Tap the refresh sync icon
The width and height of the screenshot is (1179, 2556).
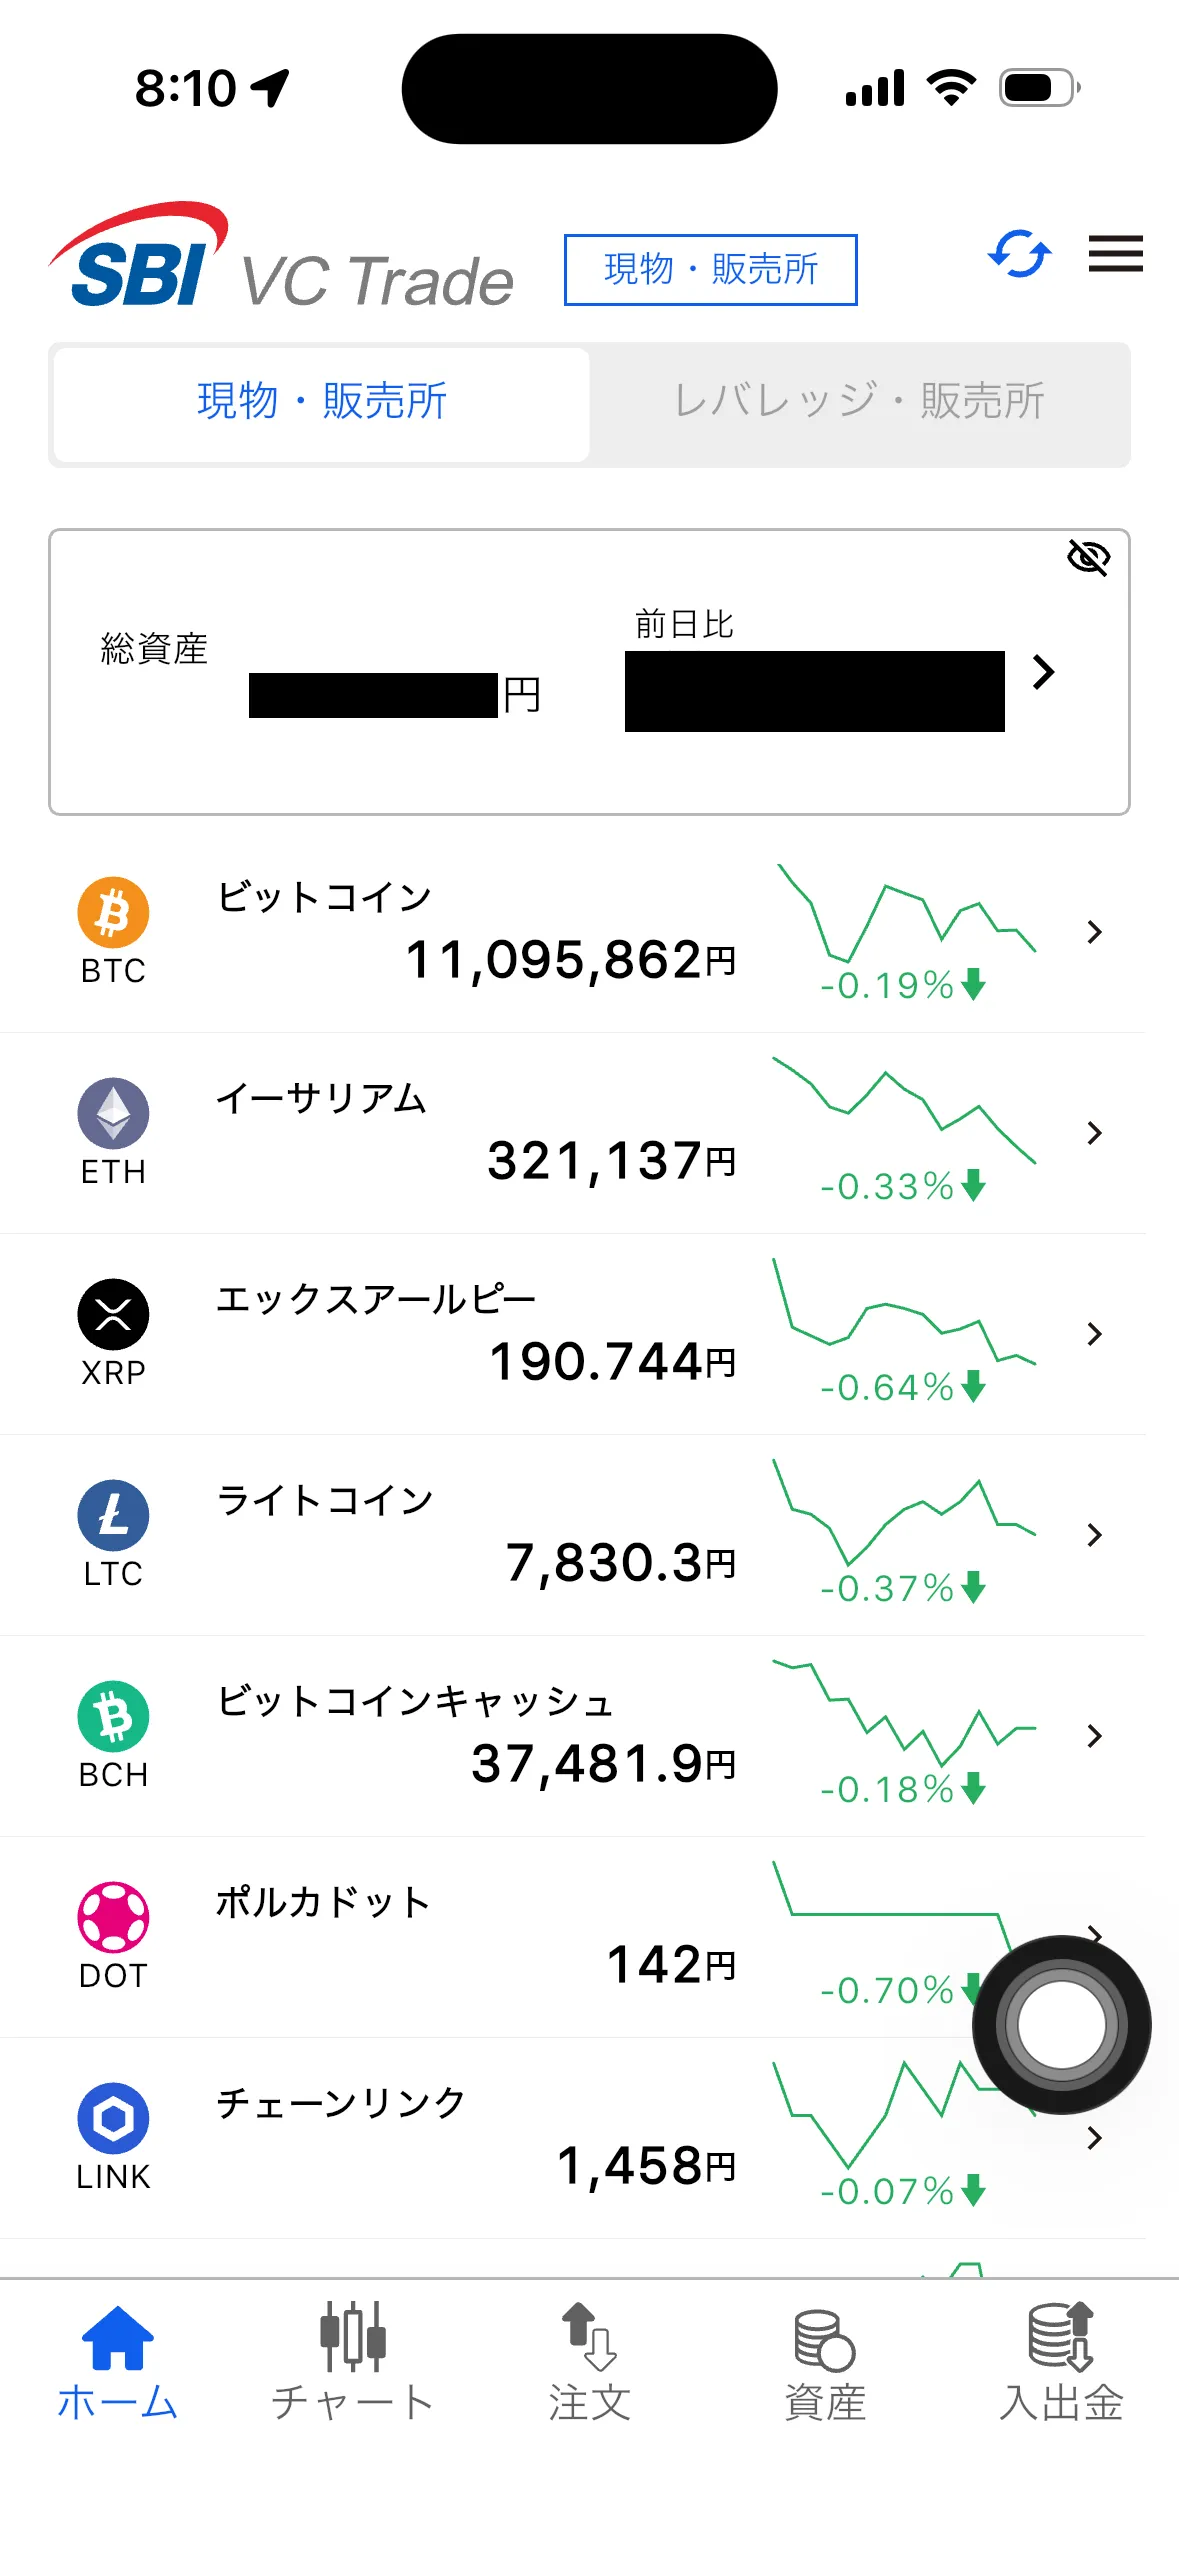click(1019, 254)
